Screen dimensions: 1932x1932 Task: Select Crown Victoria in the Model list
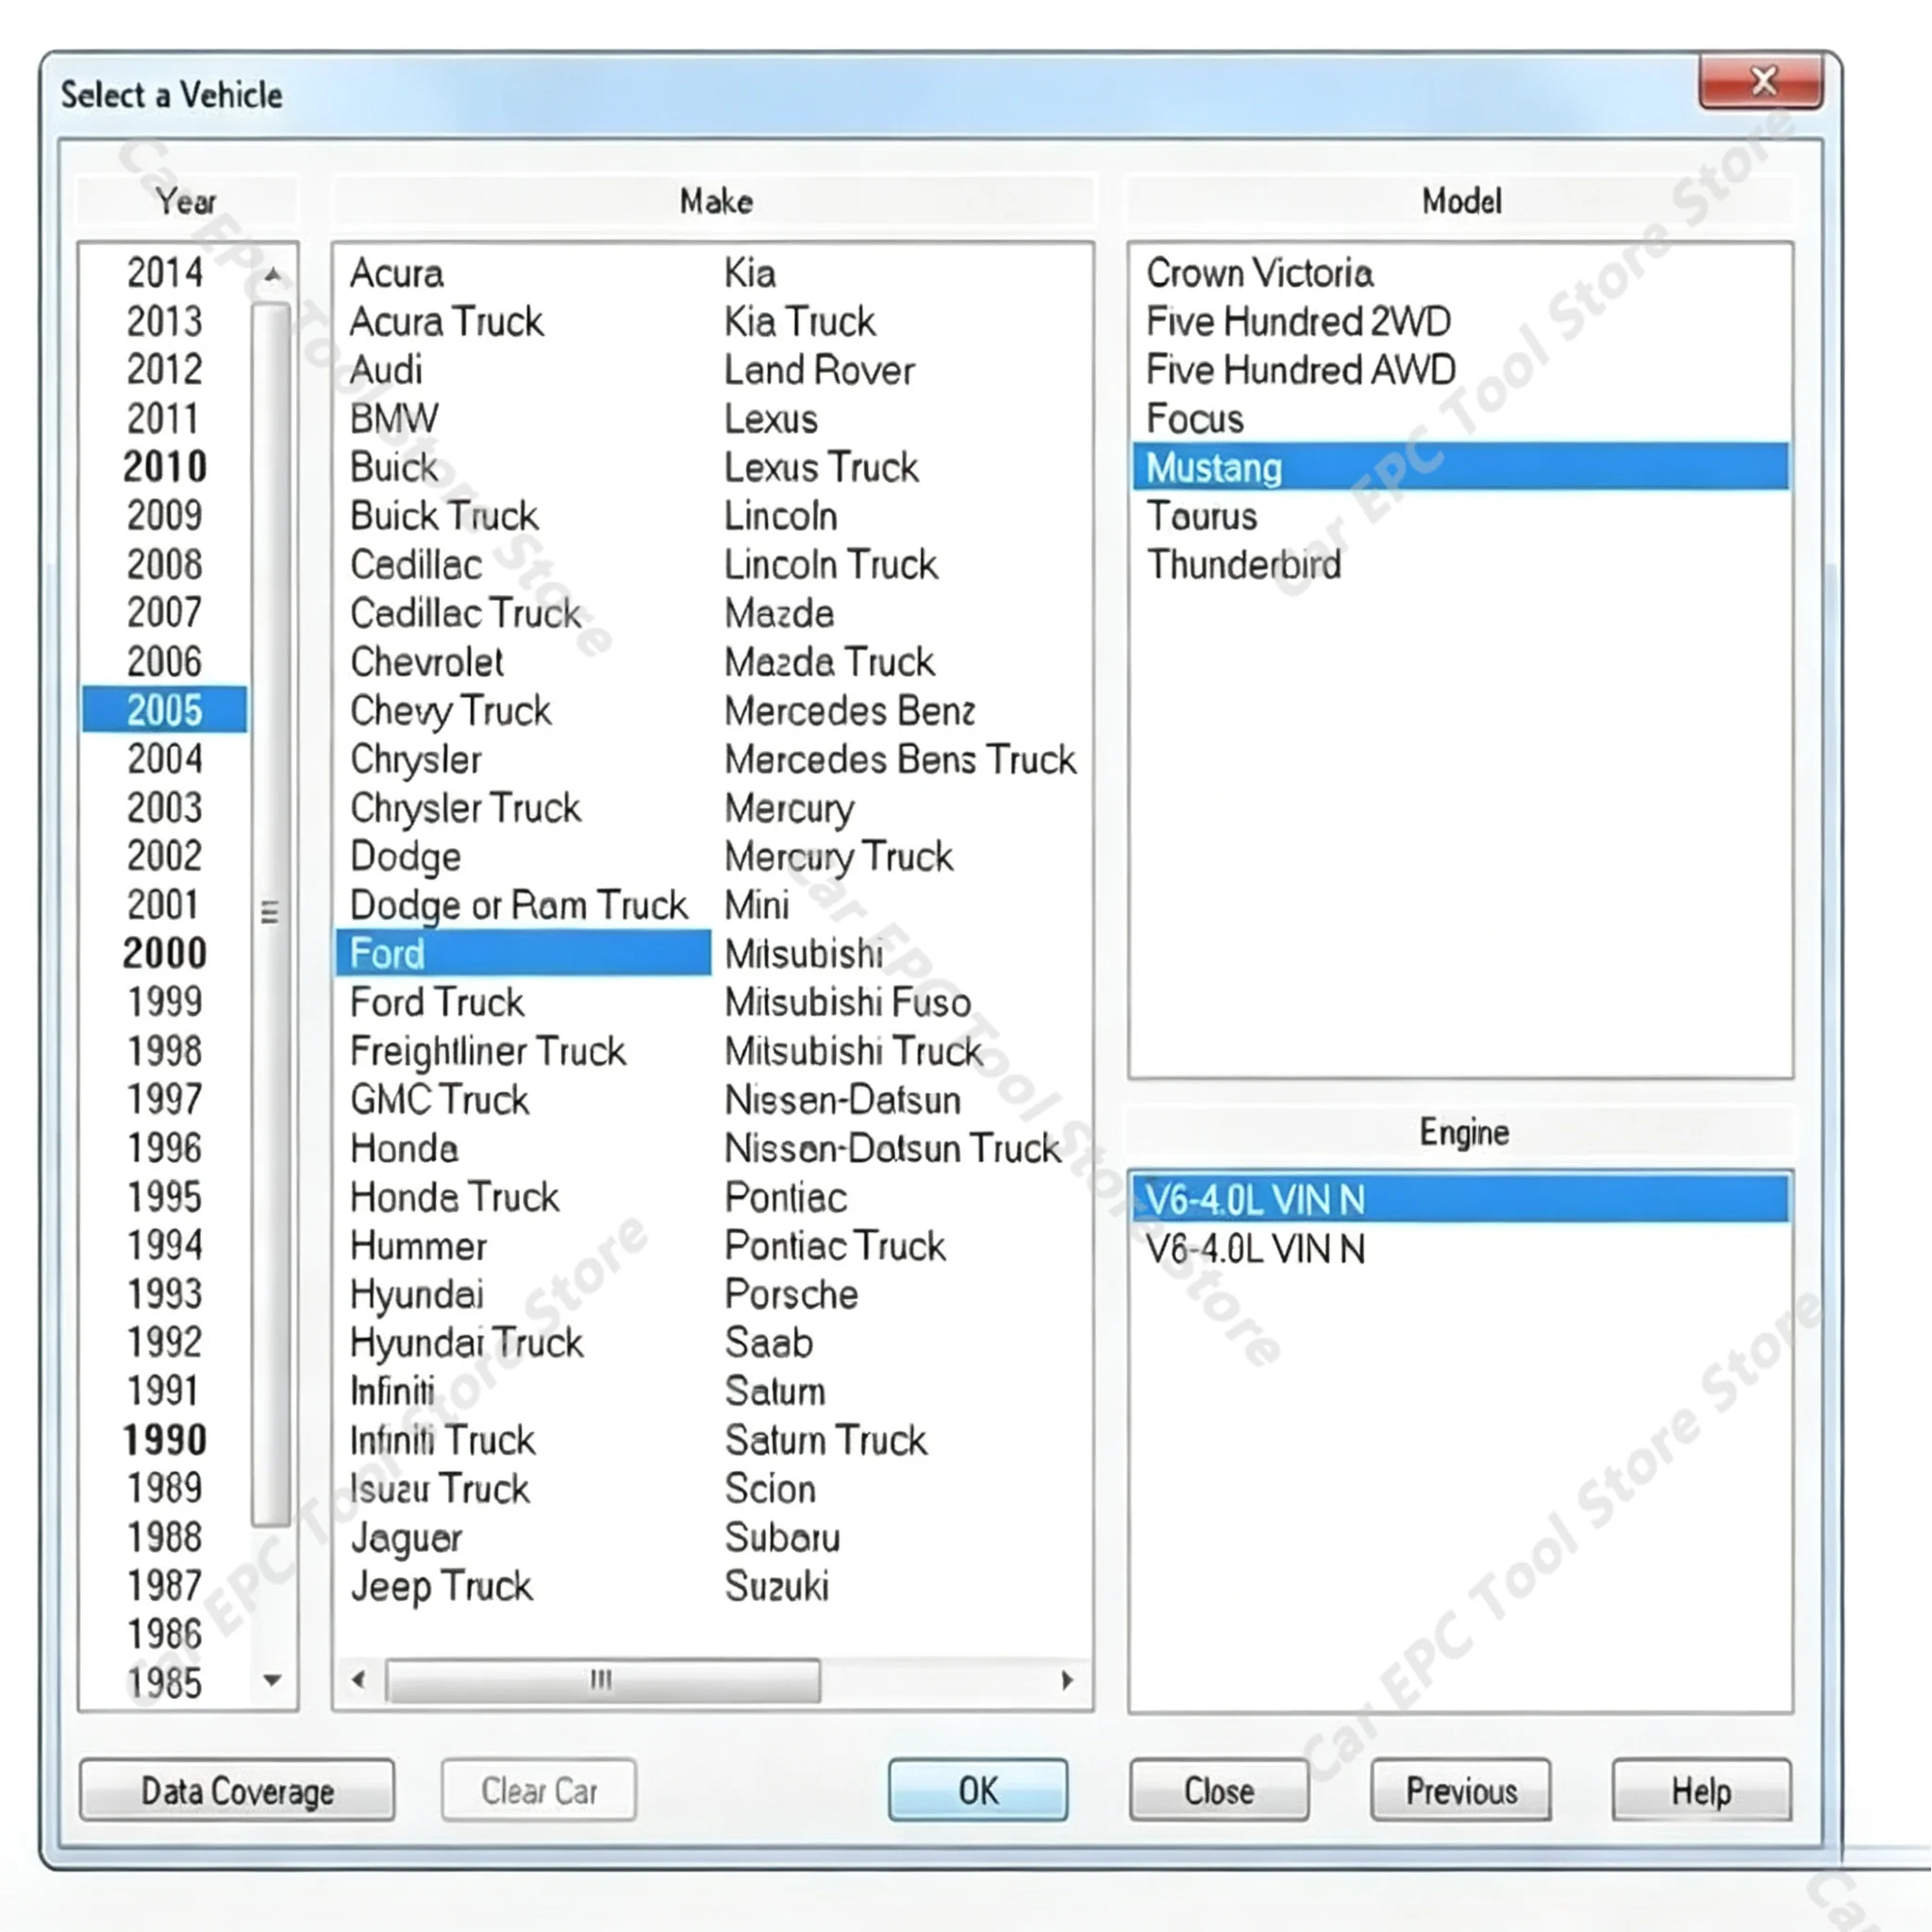1259,273
